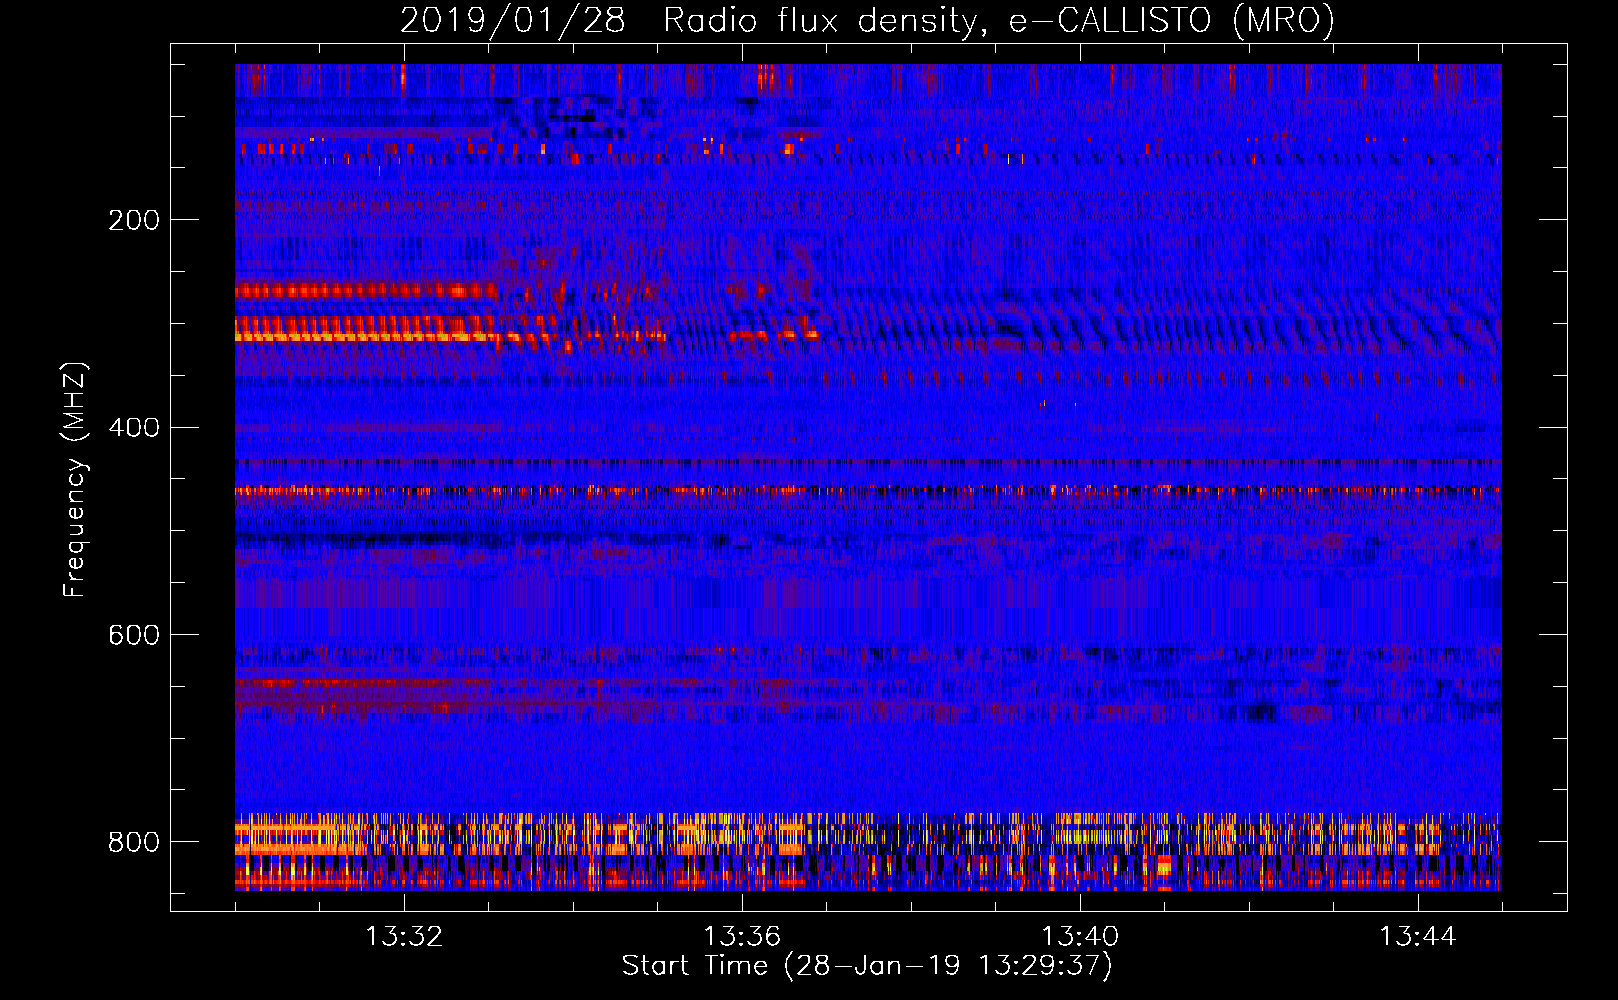Click the 'Frequency (MHZ)' axis label
The image size is (1618, 1000).
click(x=74, y=479)
